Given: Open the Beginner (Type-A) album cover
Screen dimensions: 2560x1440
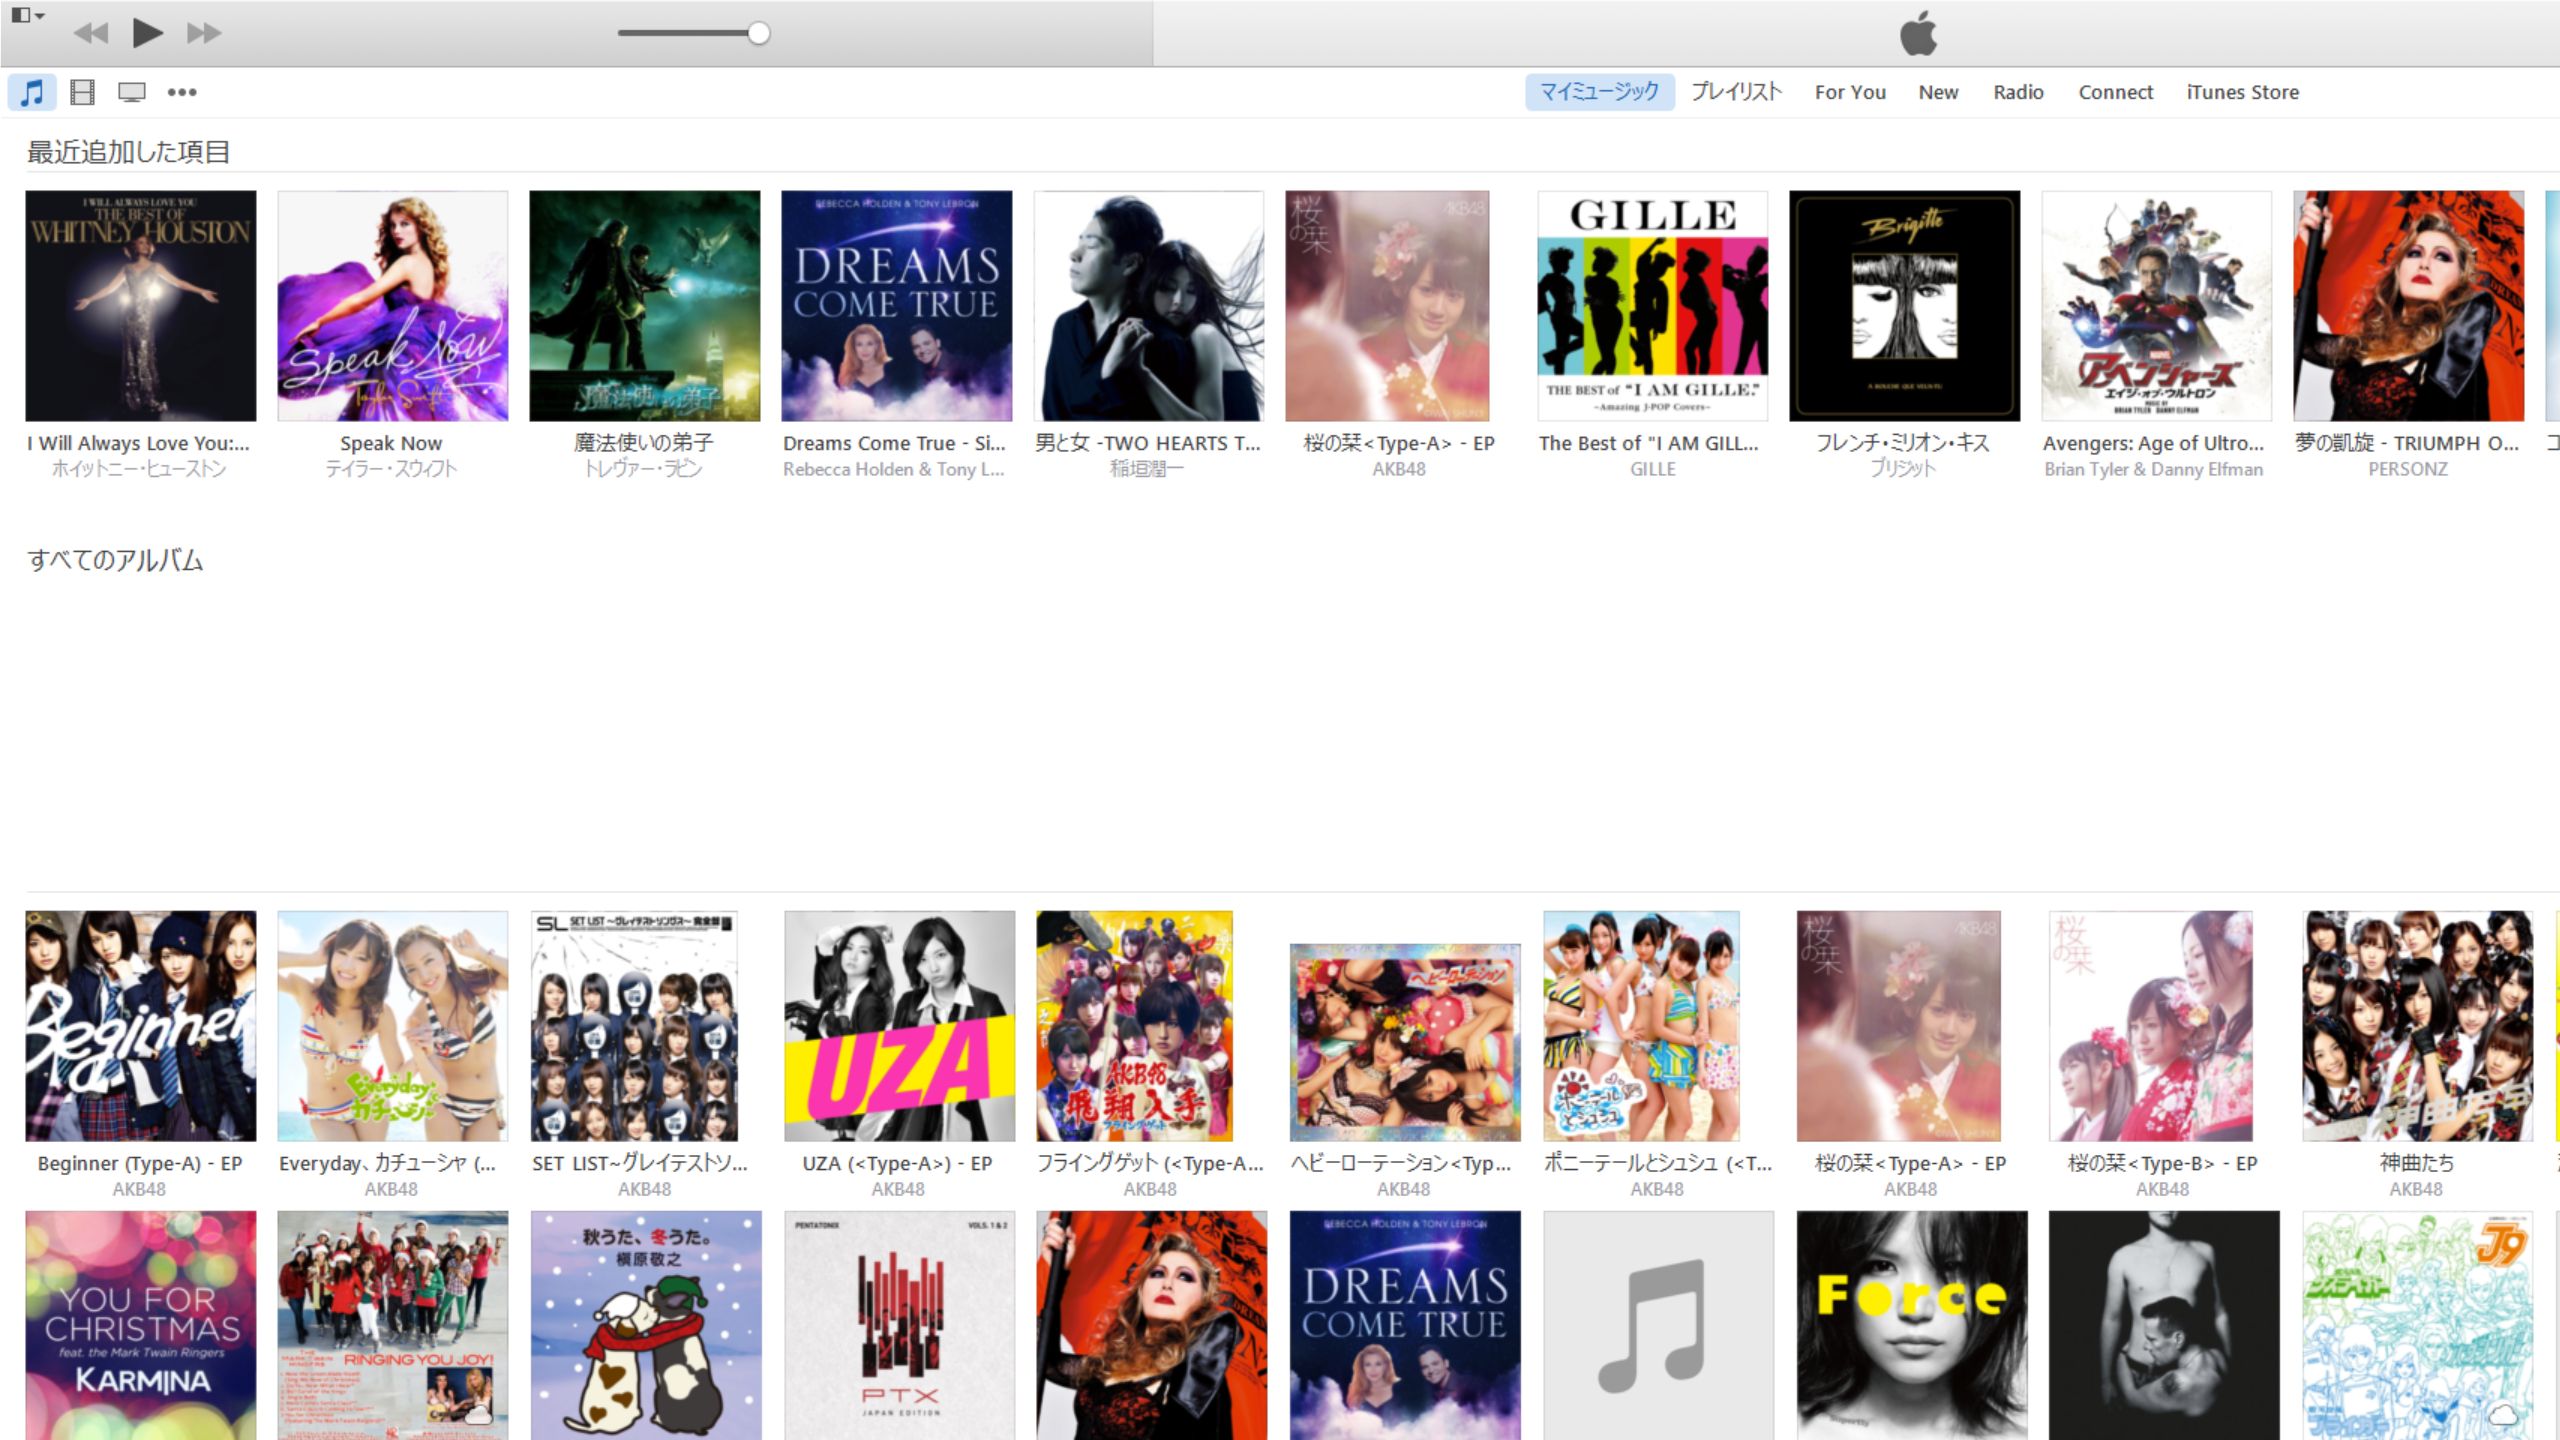Looking at the screenshot, I should pyautogui.click(x=141, y=1026).
